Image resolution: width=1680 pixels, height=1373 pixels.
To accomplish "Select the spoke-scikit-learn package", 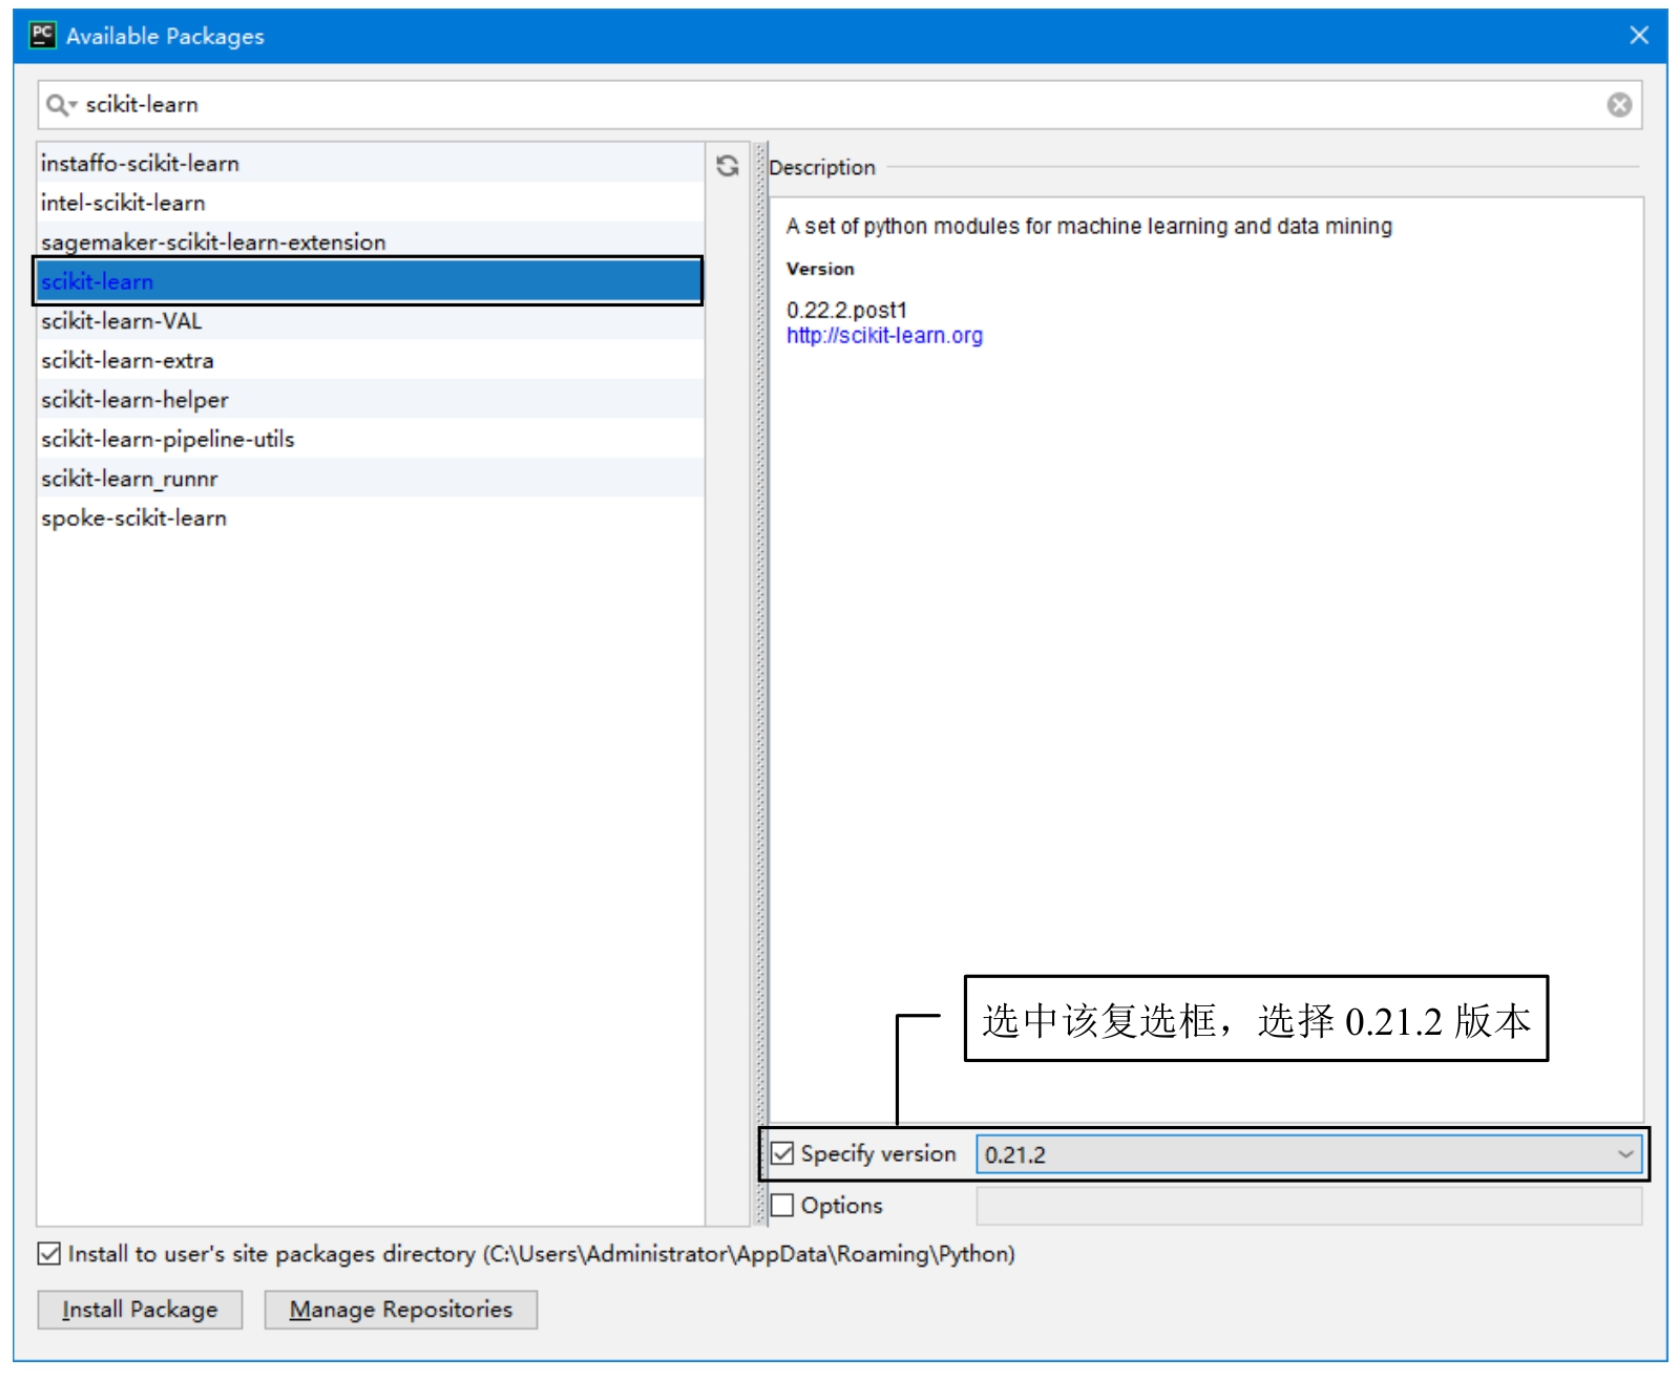I will (x=133, y=517).
